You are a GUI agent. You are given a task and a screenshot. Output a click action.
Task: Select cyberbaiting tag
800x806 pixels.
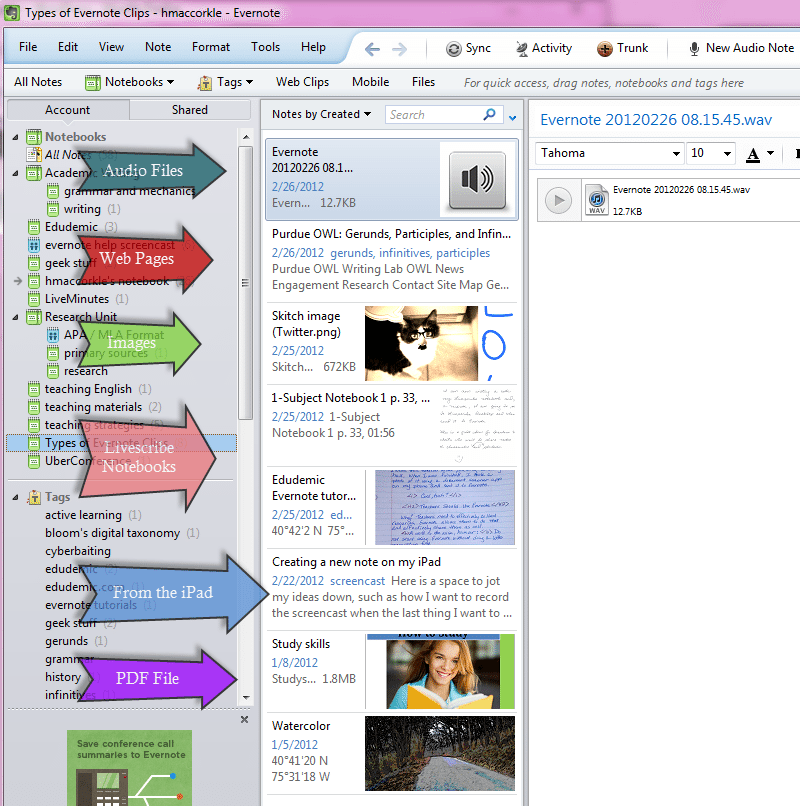[x=78, y=551]
